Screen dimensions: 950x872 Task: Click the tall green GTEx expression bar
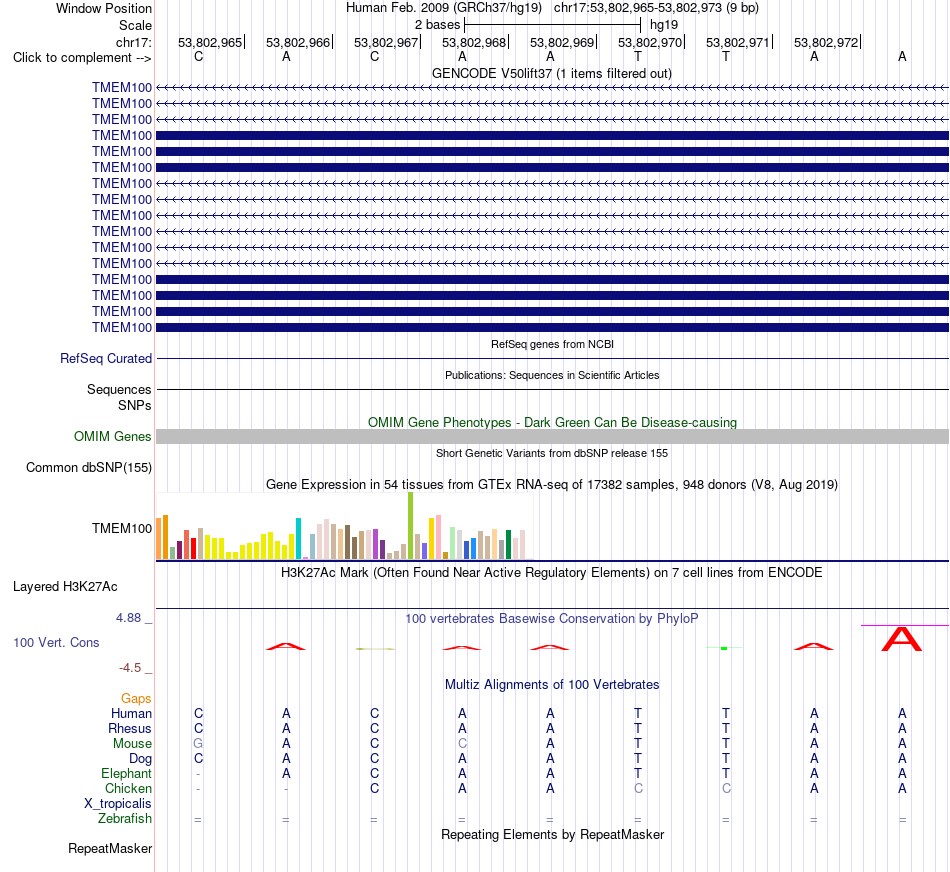(410, 525)
